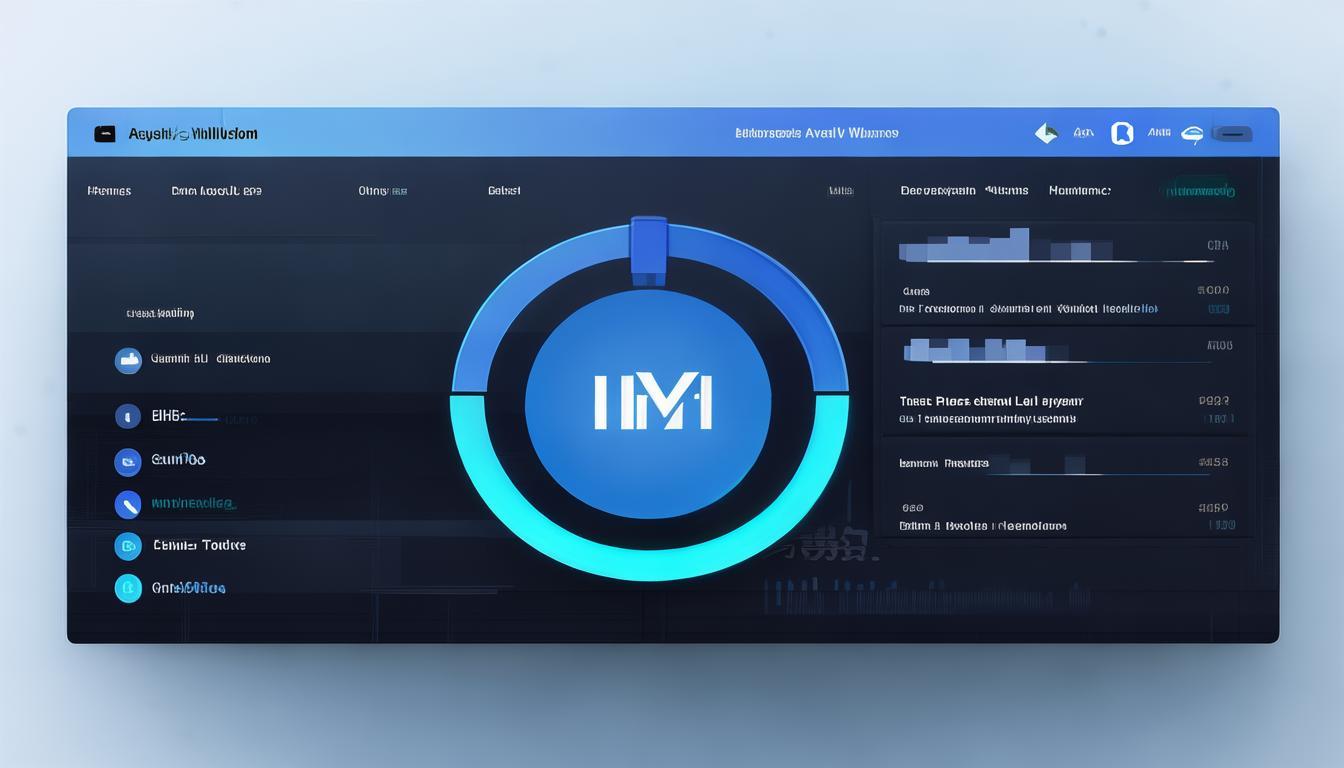
Task: Click the green highlighted text button at top-right
Action: pos(1197,190)
